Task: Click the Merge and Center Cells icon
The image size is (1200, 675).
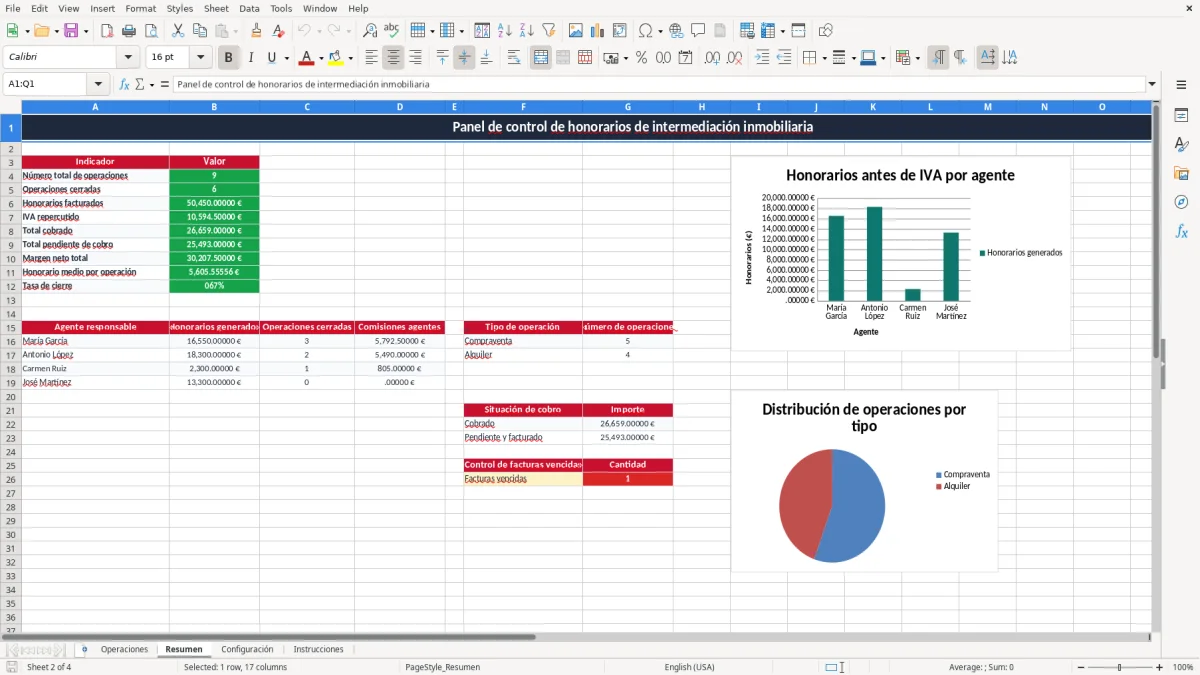Action: tap(541, 58)
